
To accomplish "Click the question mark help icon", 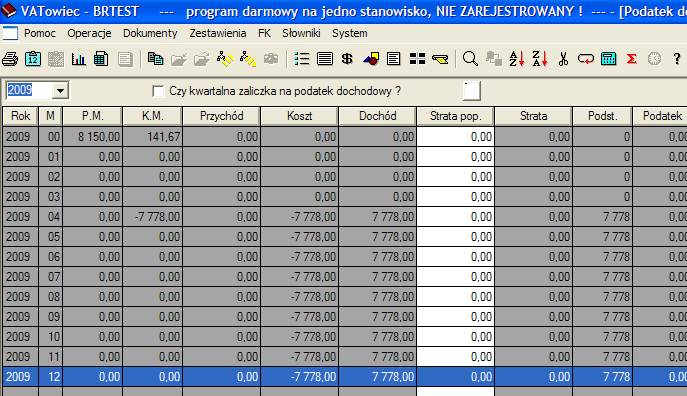I will 677,59.
